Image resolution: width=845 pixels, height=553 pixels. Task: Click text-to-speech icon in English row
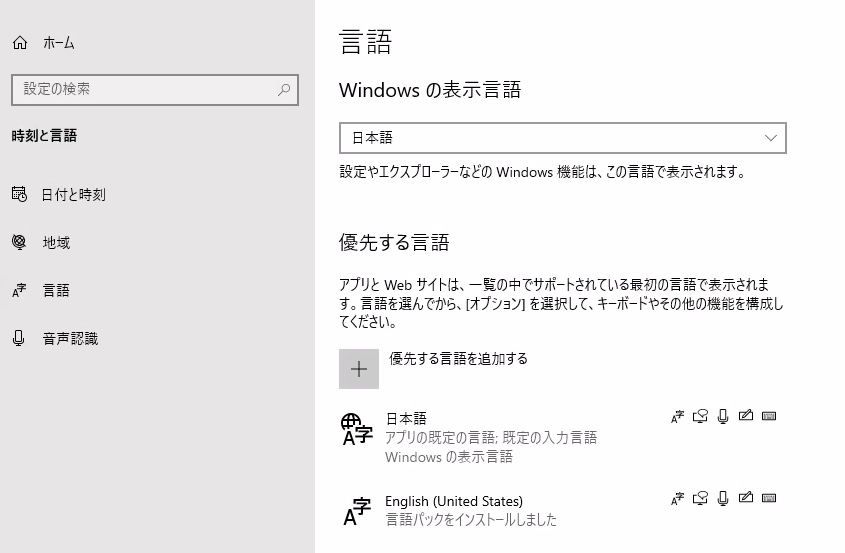(700, 498)
